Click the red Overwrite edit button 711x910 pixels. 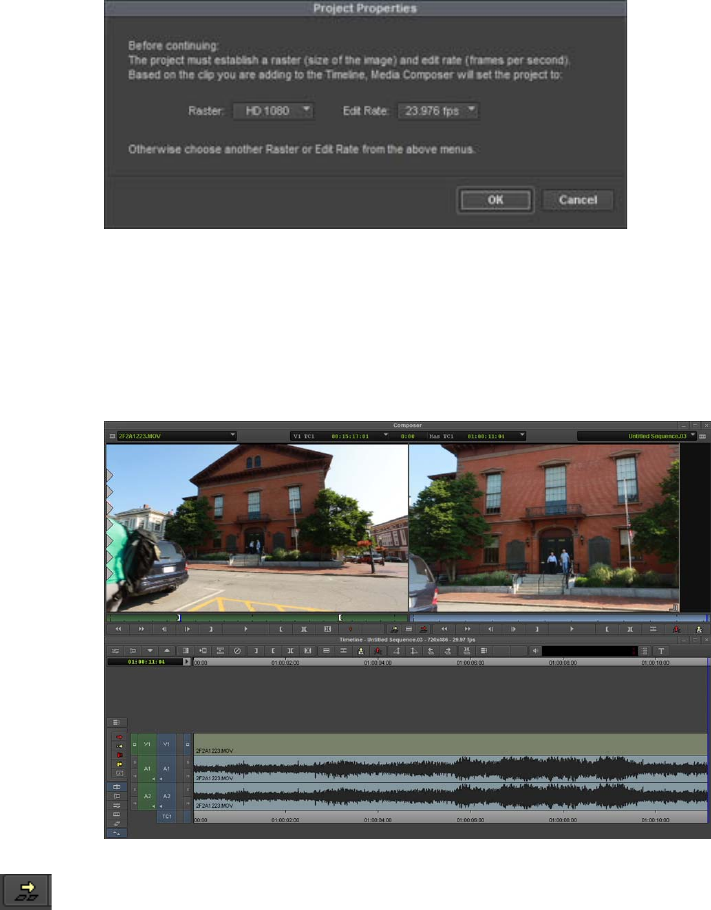point(424,629)
